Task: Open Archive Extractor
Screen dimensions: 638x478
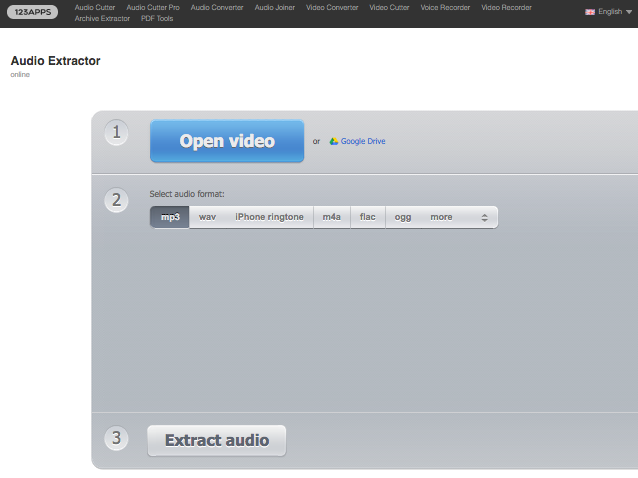Action: (102, 18)
